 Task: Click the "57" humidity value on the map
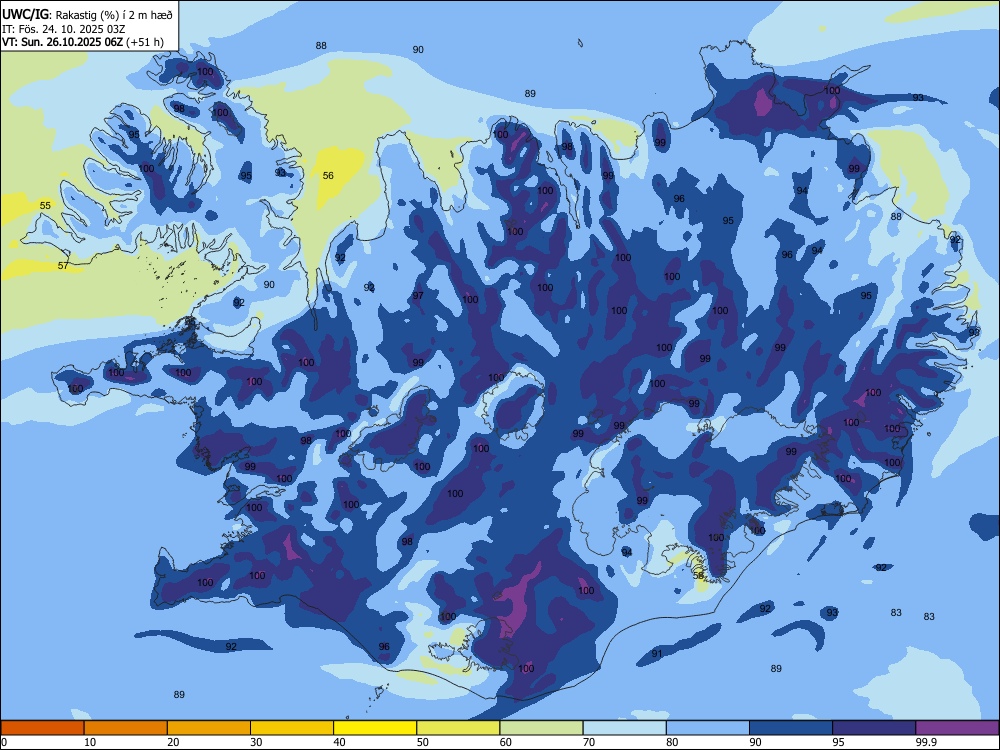pos(62,265)
